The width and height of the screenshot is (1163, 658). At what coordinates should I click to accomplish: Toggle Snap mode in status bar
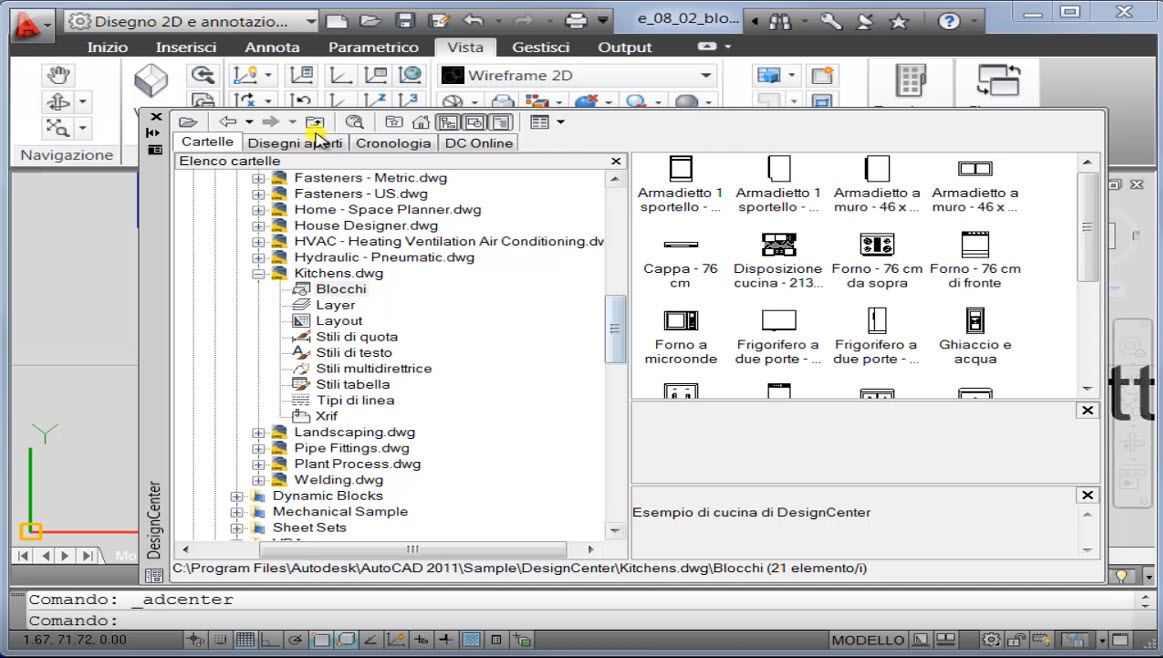[220, 639]
